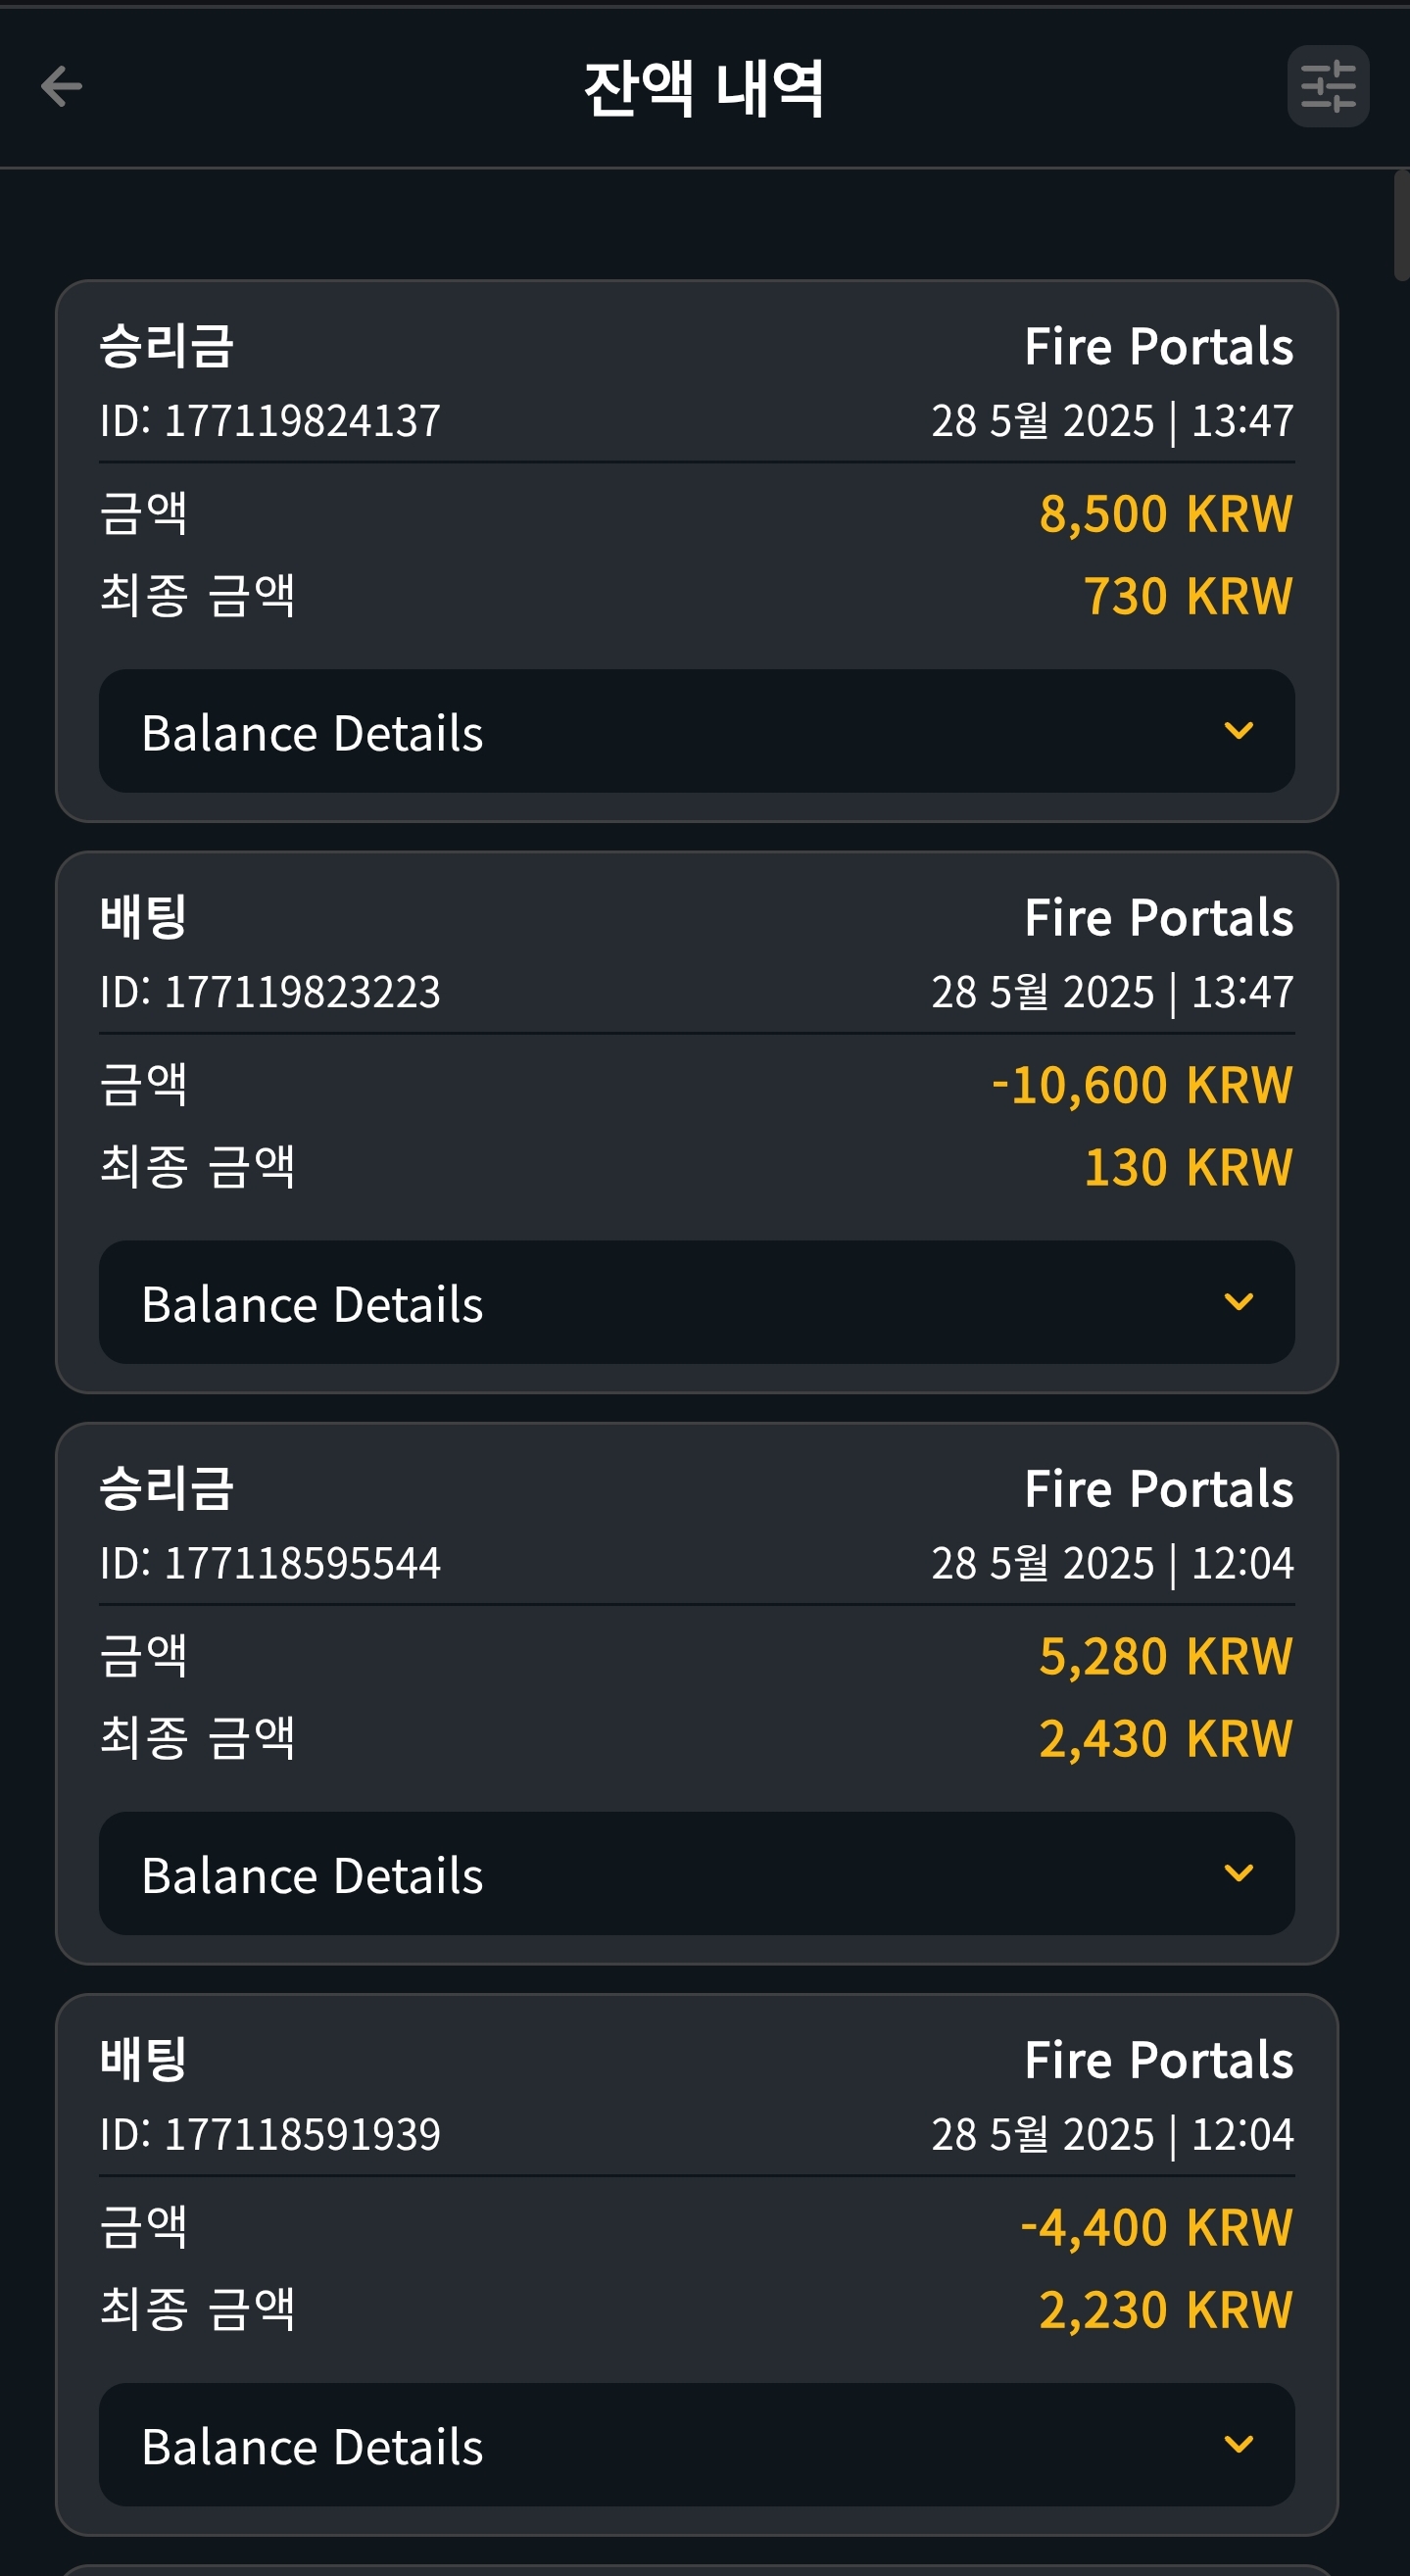
Task: Select the 배팅 entry at 12:04
Action: tap(697, 2264)
